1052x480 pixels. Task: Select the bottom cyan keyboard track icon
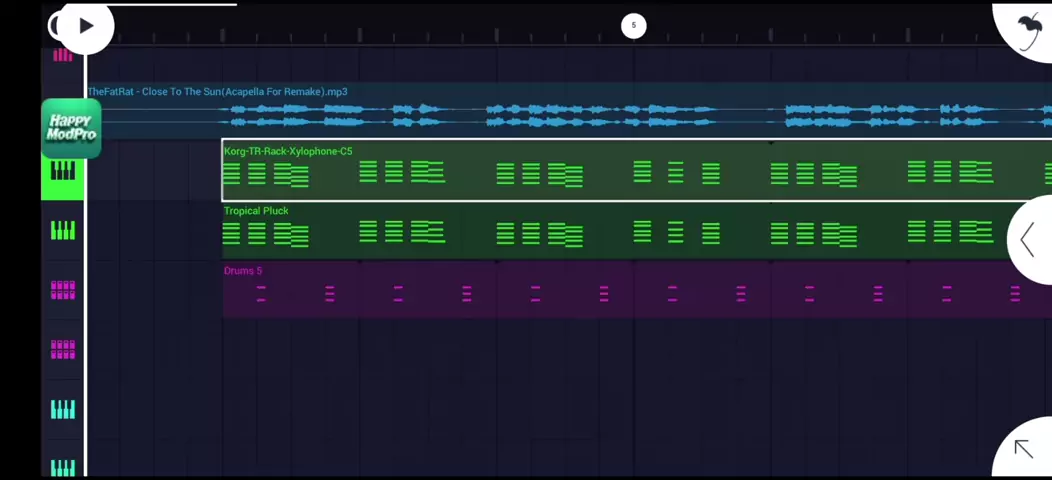[62, 466]
